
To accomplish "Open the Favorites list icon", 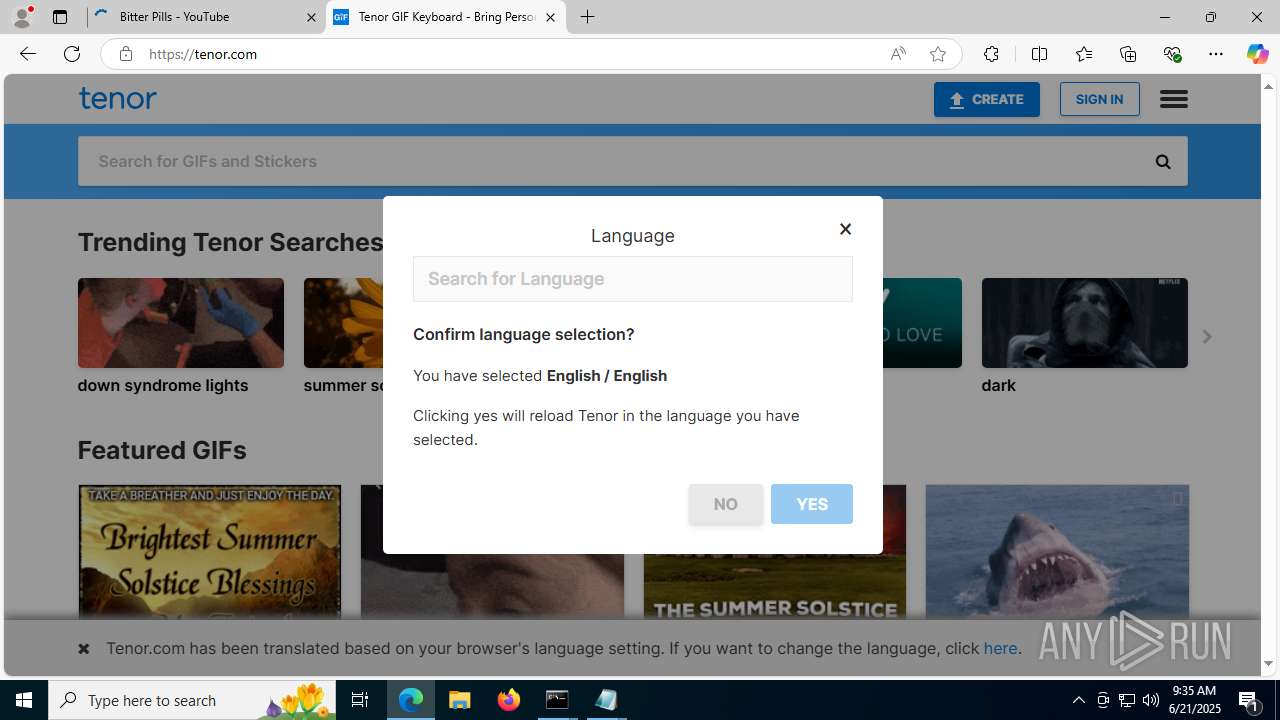I will (1084, 54).
